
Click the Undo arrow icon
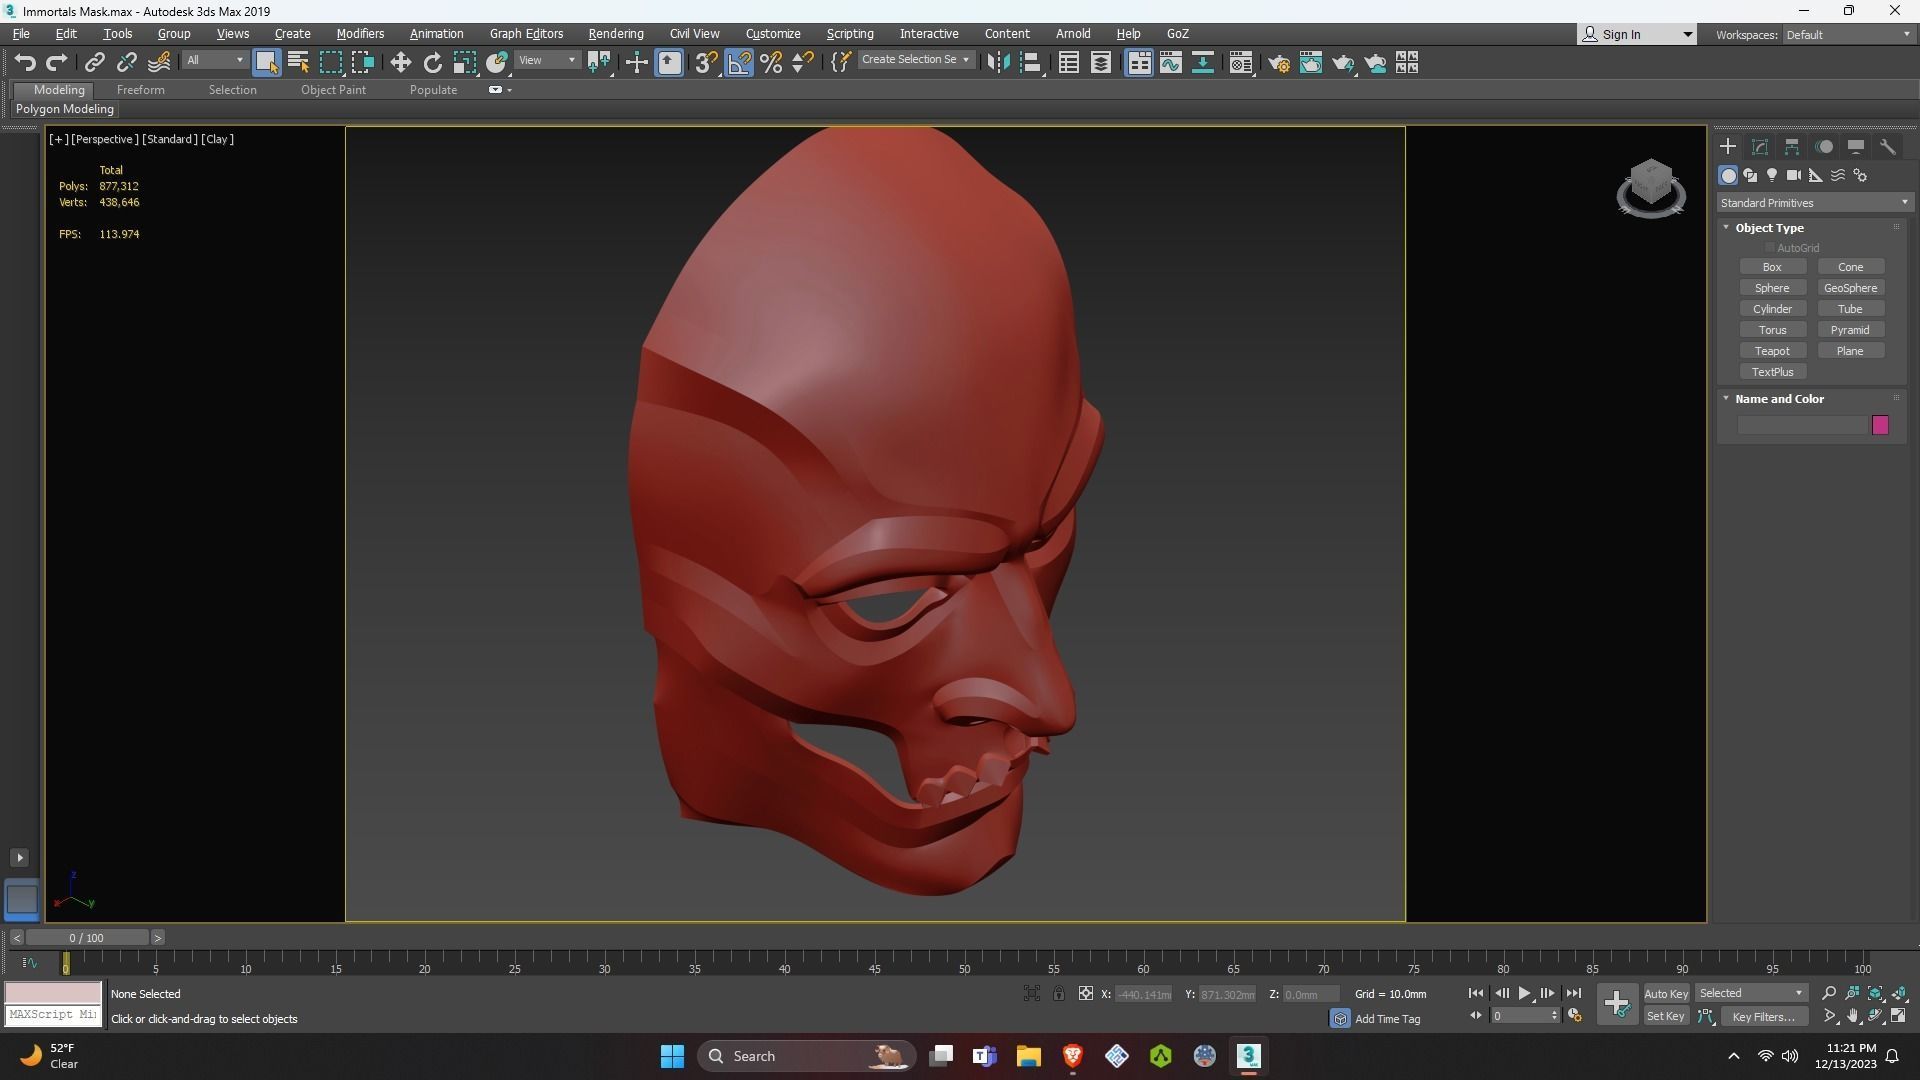pyautogui.click(x=25, y=63)
